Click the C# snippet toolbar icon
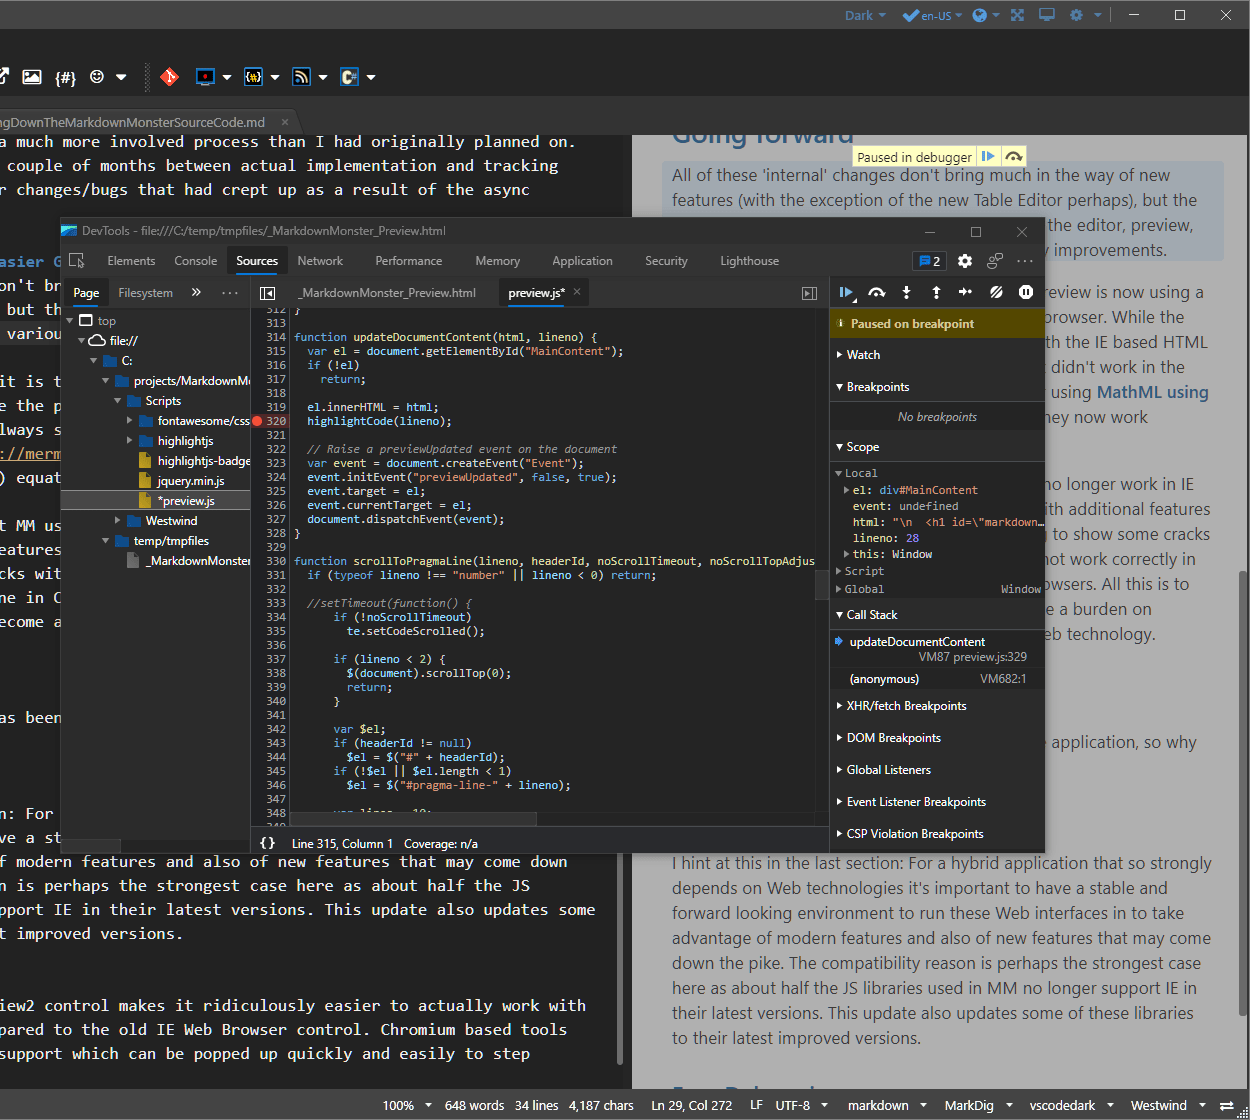1250x1120 pixels. (350, 77)
